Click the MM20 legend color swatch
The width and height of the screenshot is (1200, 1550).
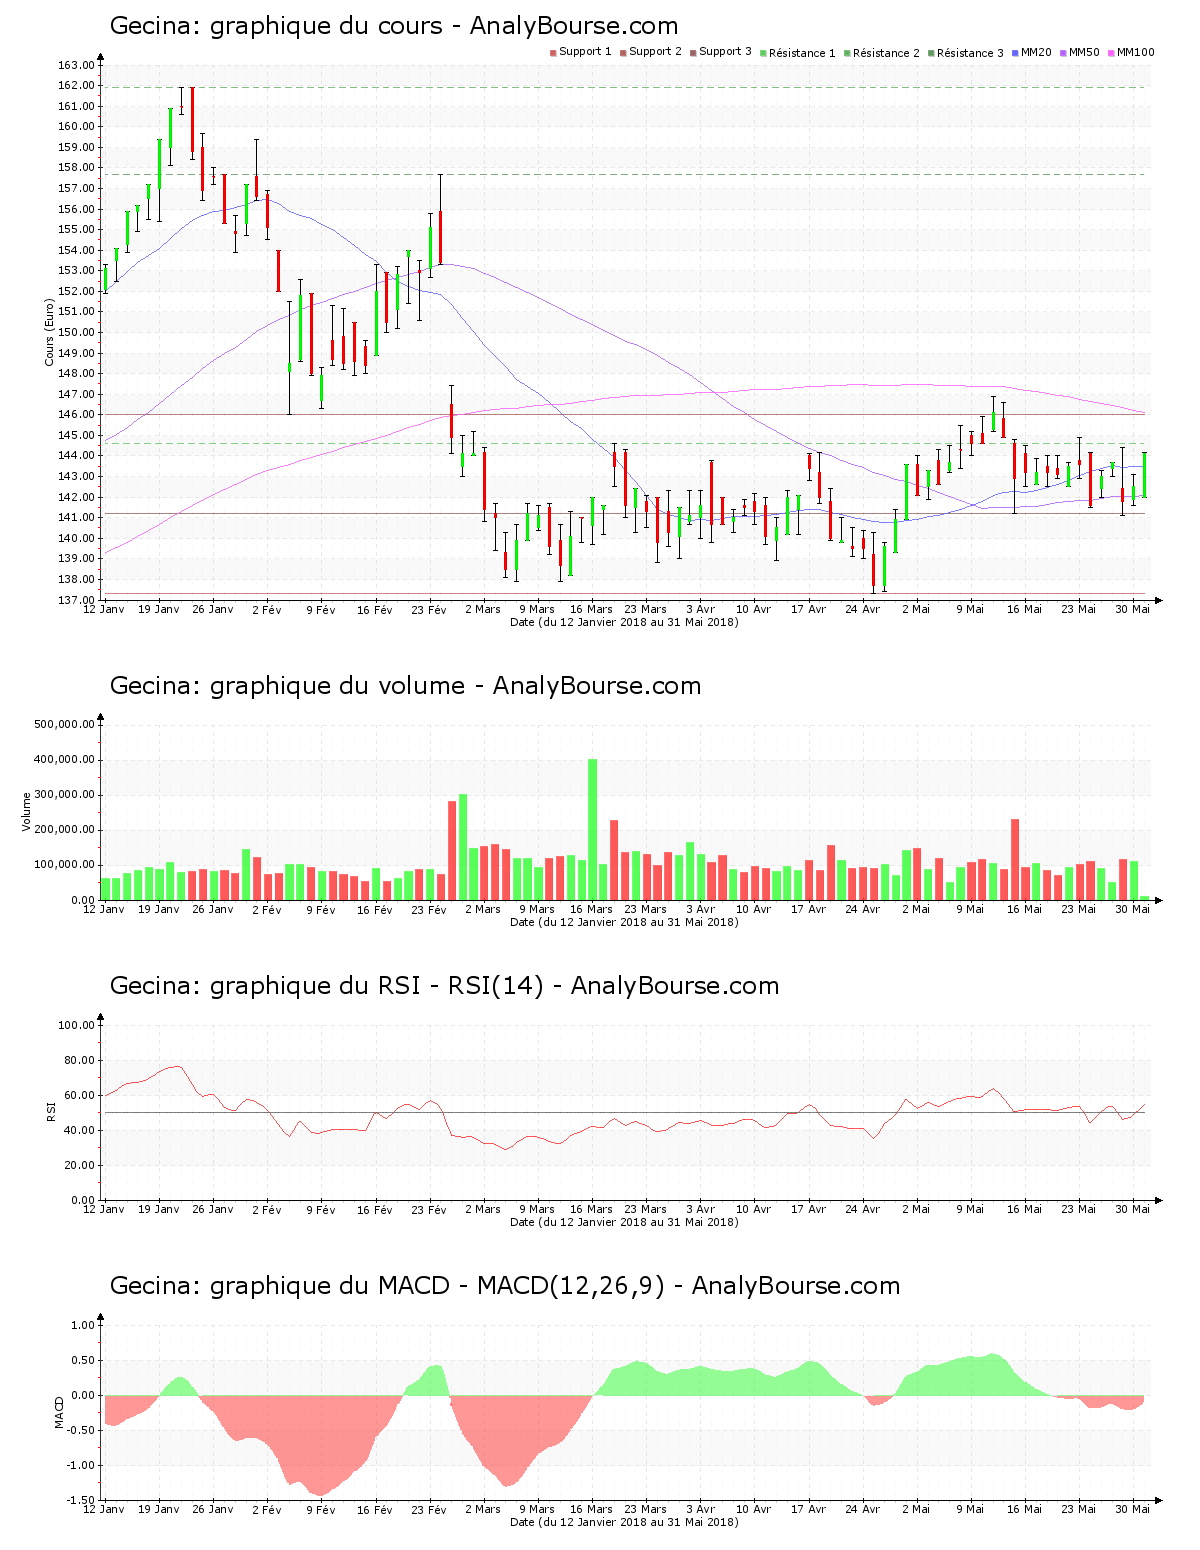[x=1015, y=53]
